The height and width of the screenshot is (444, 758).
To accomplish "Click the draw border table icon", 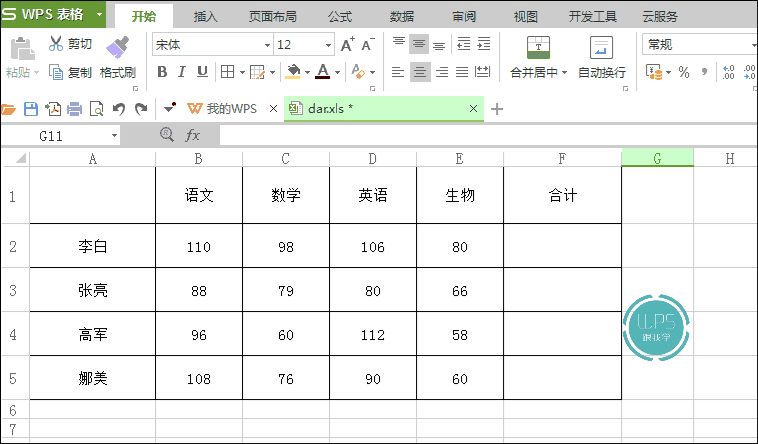I will [x=257, y=73].
